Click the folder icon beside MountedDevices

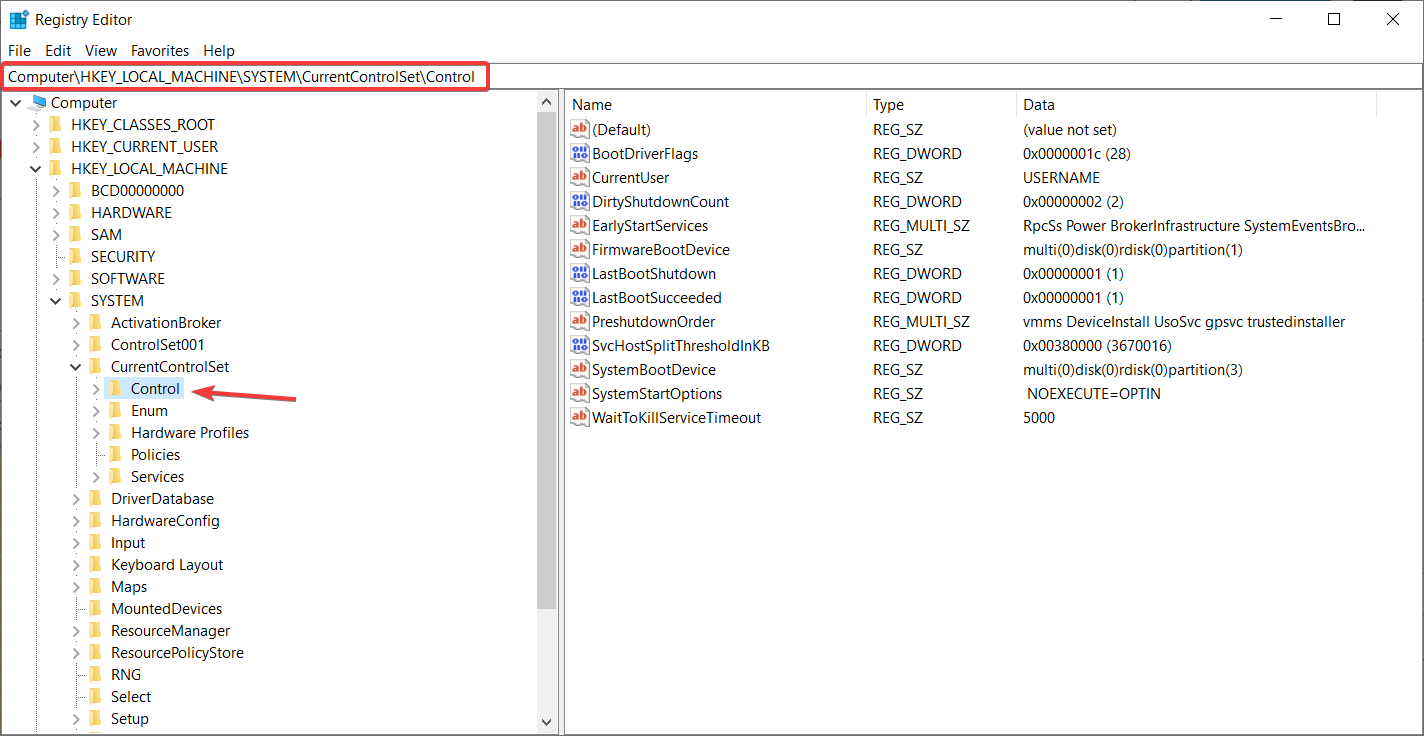pyautogui.click(x=97, y=608)
